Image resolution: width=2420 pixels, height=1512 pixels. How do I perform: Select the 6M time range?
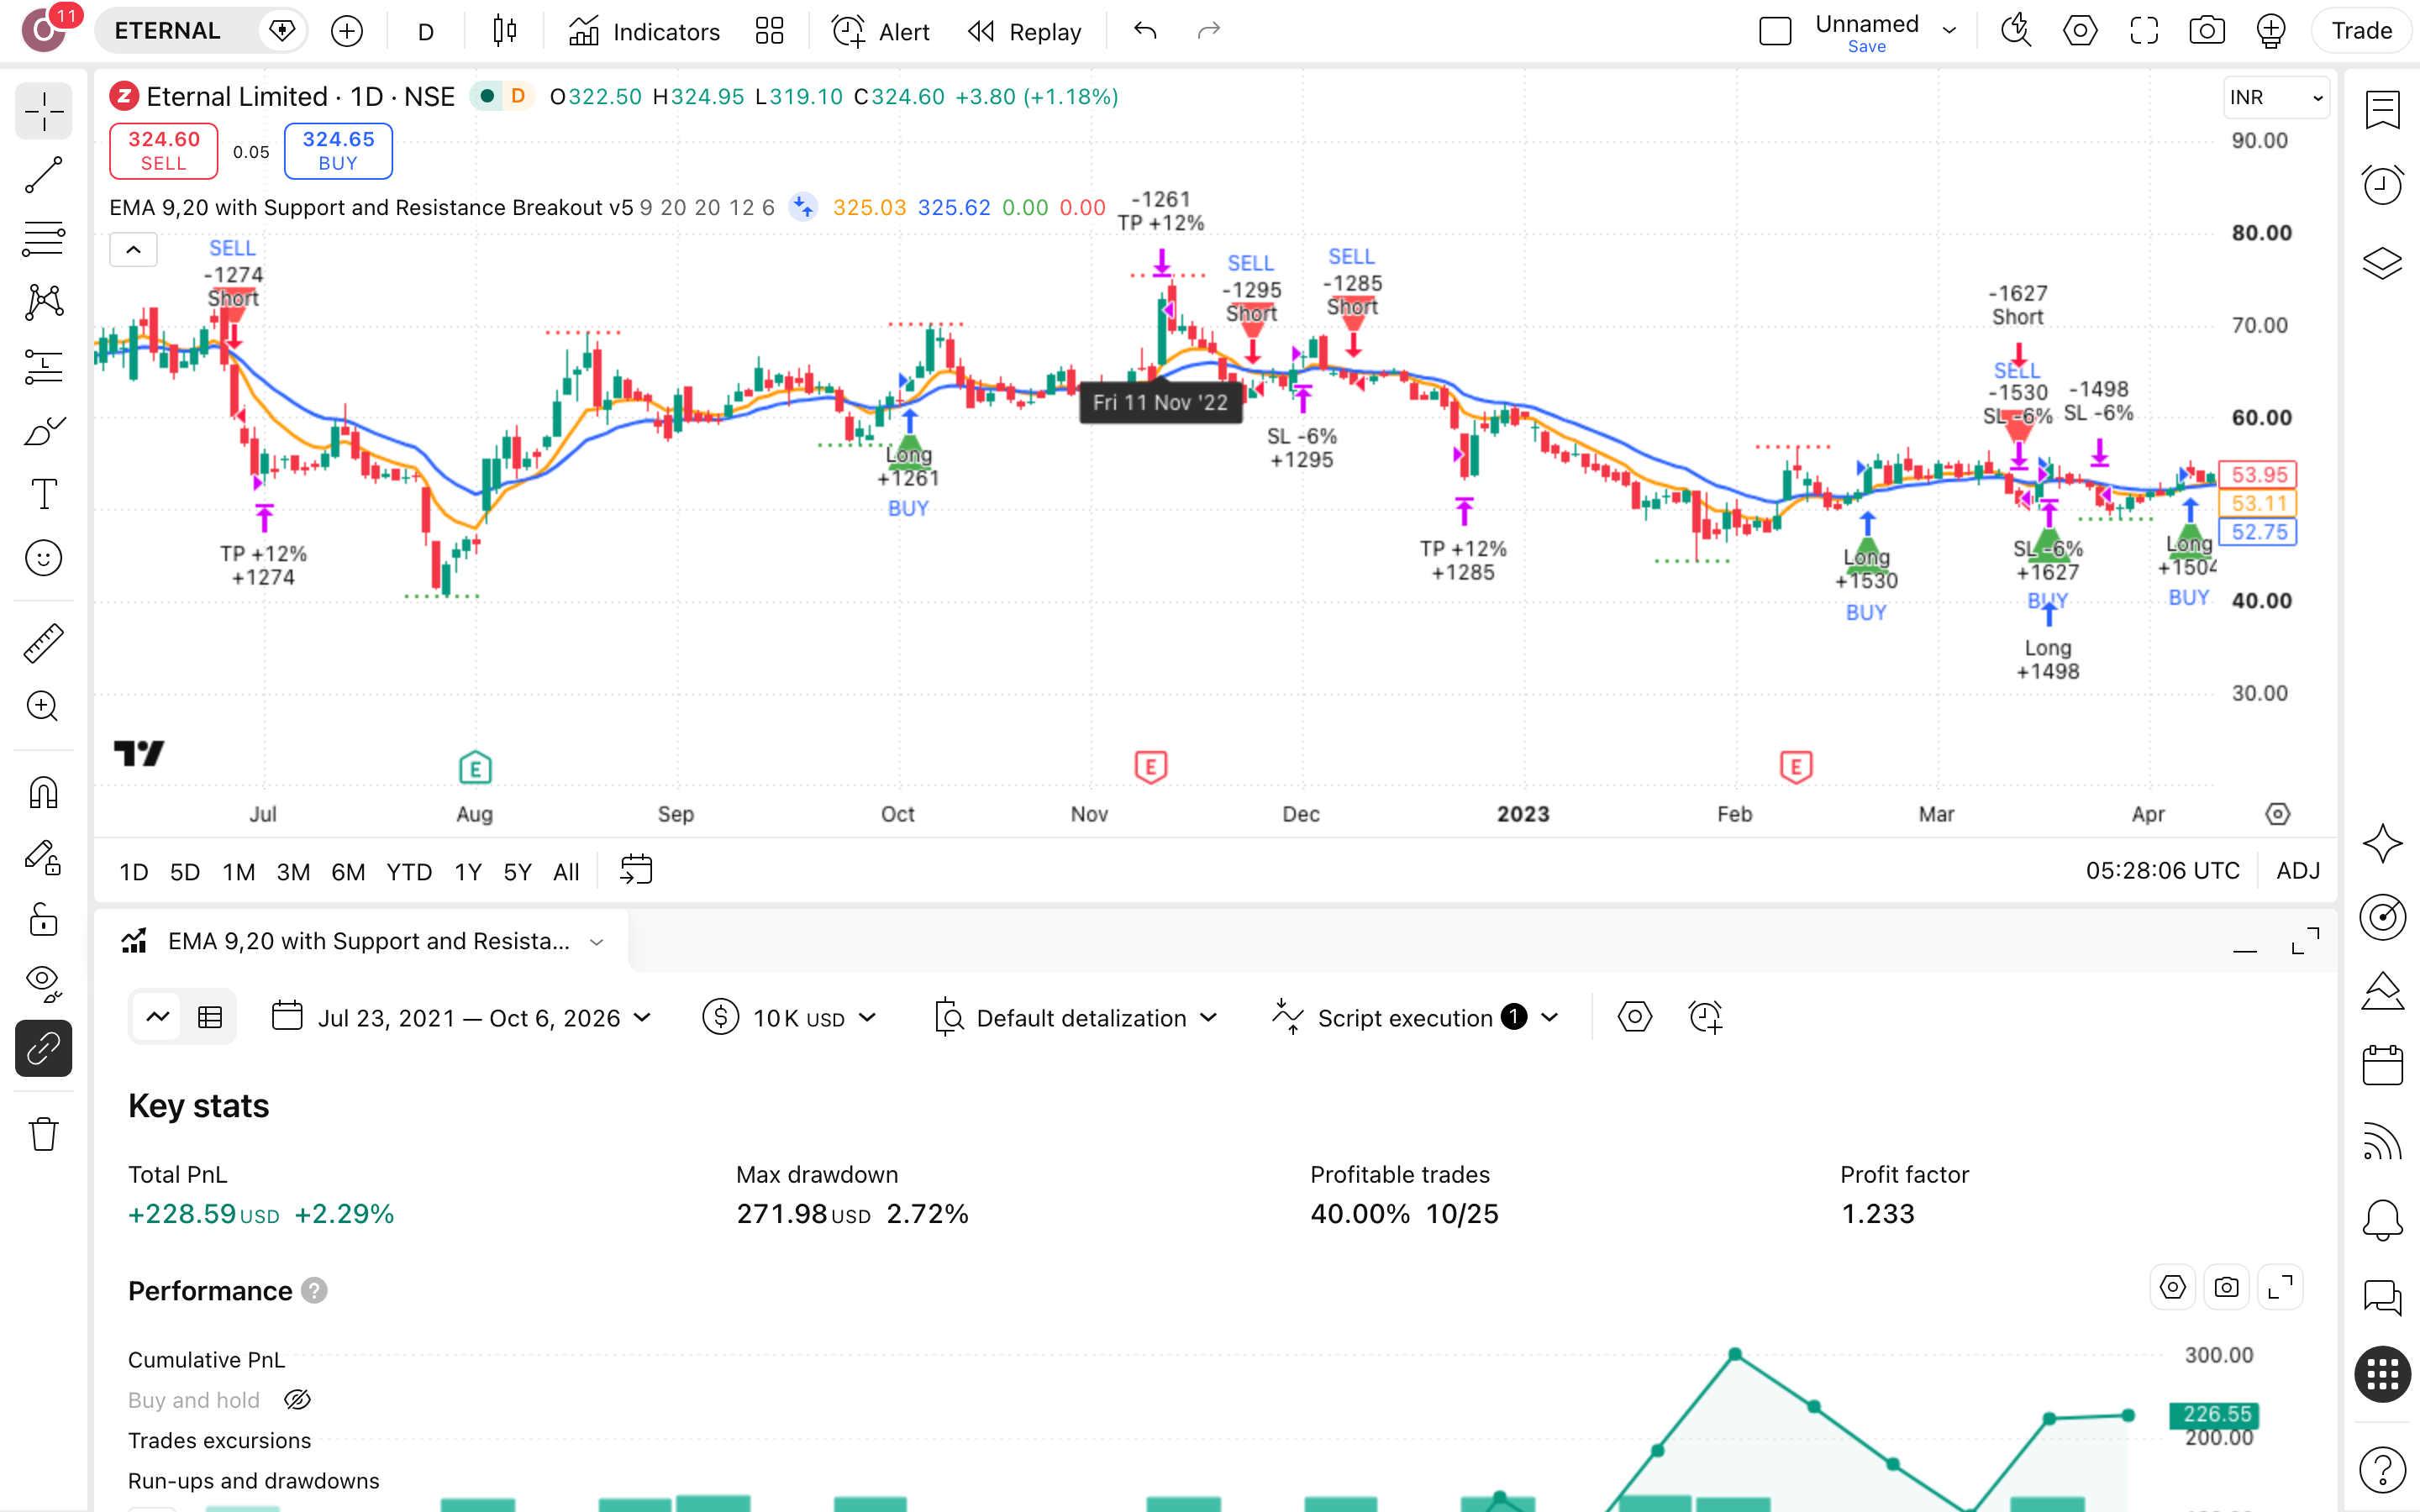click(348, 872)
